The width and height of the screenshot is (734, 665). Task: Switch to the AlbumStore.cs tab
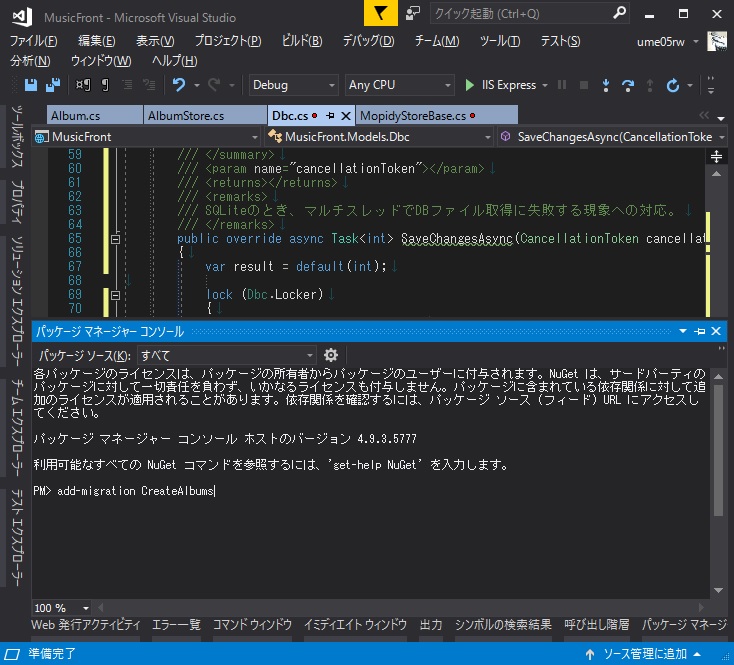coord(205,116)
